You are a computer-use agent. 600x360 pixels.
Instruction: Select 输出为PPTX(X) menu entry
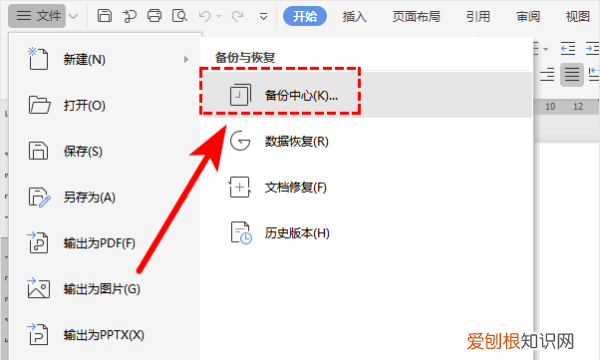(105, 335)
